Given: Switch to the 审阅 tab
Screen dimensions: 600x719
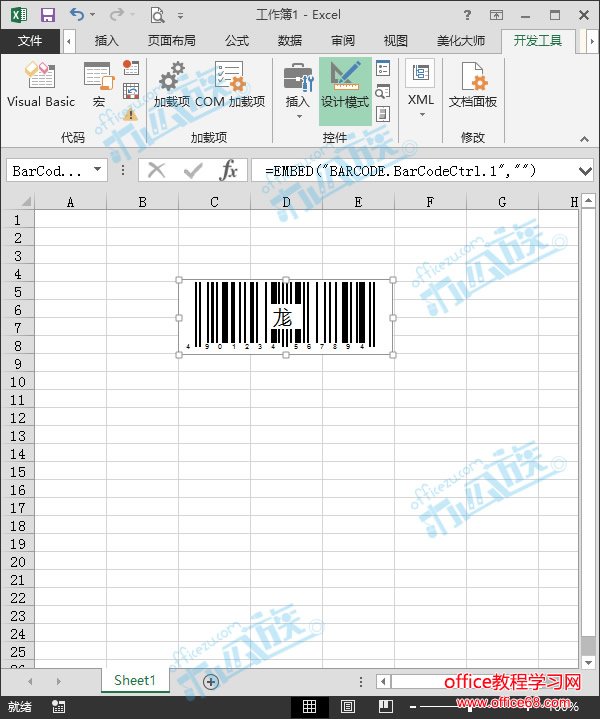Looking at the screenshot, I should 343,41.
